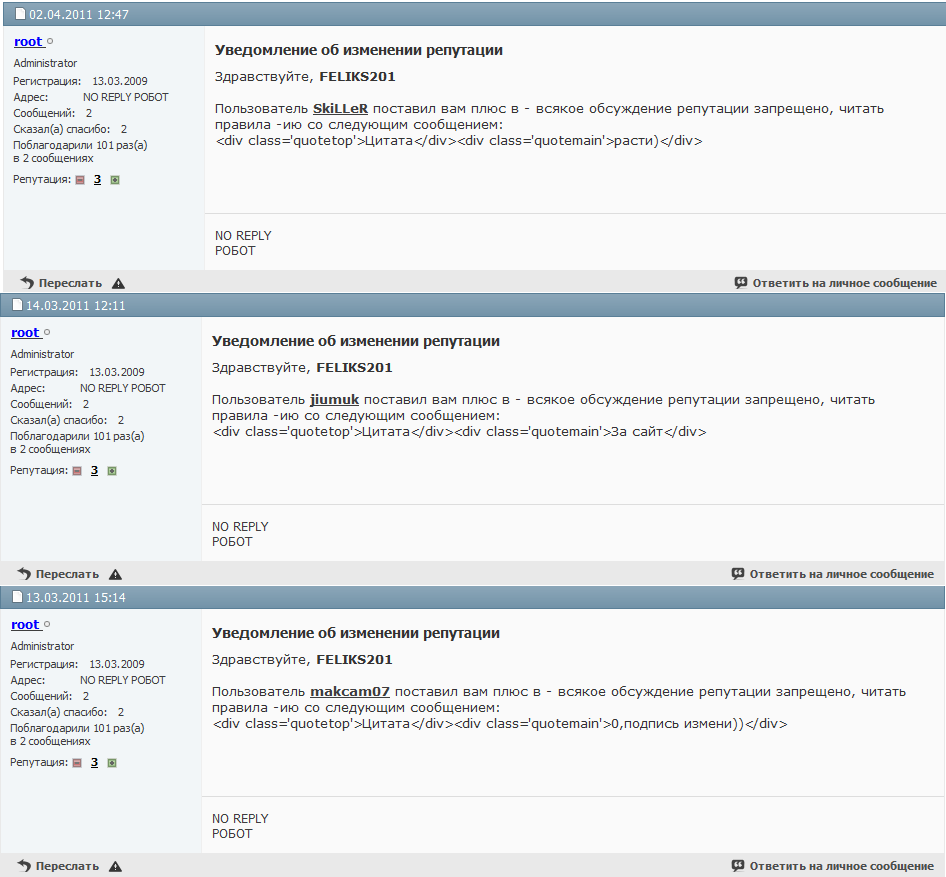Raise reputation with the green plus in the 14.03.2011 message
The width and height of the screenshot is (946, 877).
[112, 471]
